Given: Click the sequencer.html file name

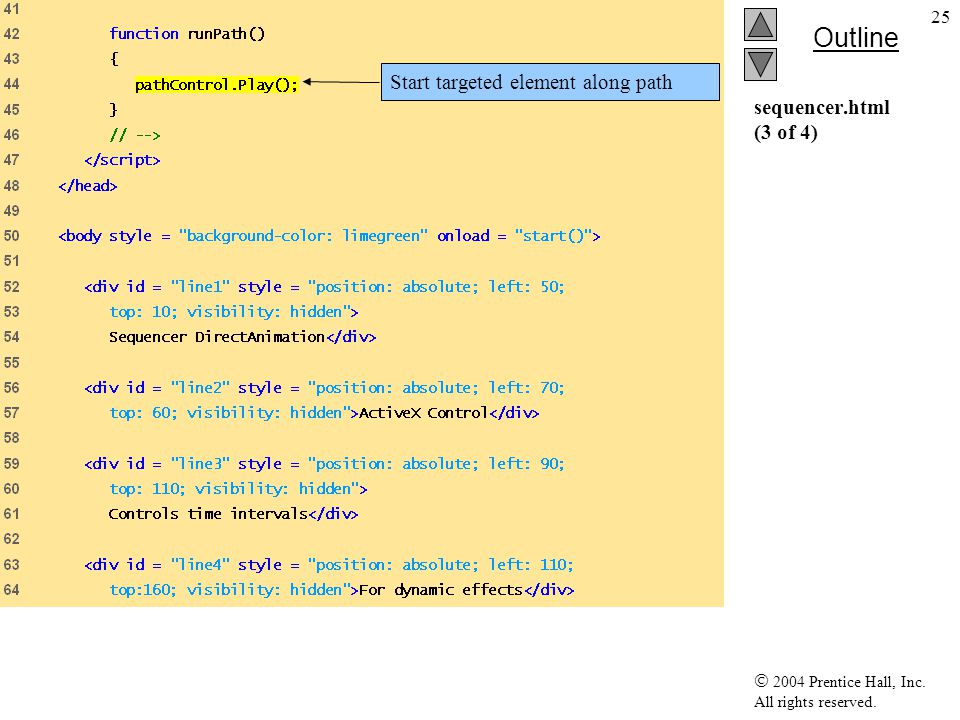Looking at the screenshot, I should coord(822,108).
